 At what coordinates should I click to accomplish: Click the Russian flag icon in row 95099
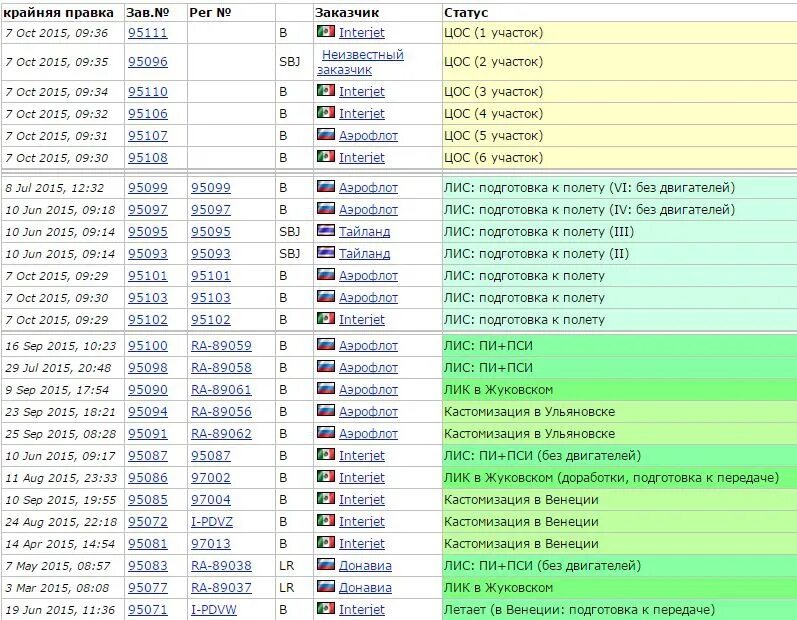(x=326, y=187)
